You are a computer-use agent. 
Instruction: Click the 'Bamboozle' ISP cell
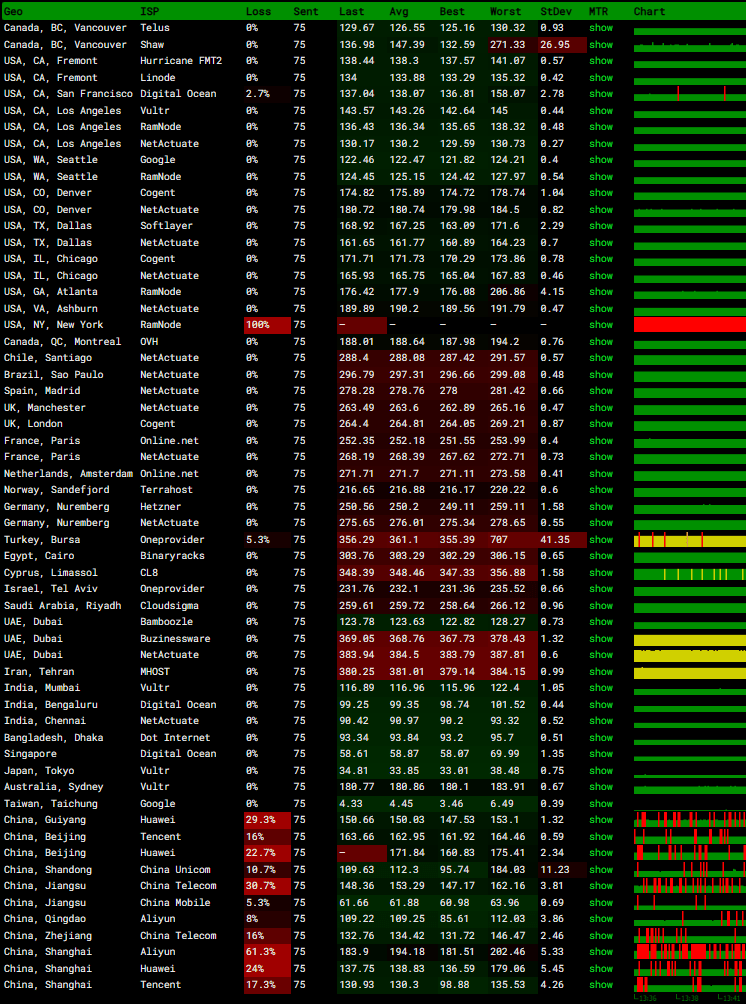166,622
